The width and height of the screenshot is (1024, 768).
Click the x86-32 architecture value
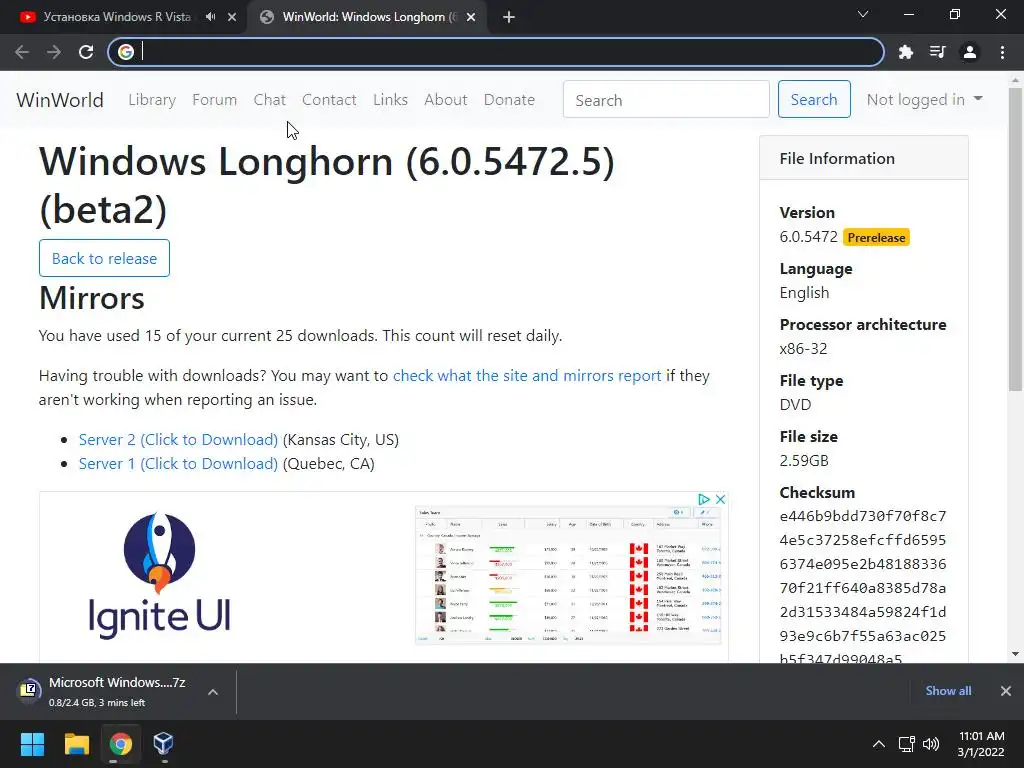(x=803, y=349)
